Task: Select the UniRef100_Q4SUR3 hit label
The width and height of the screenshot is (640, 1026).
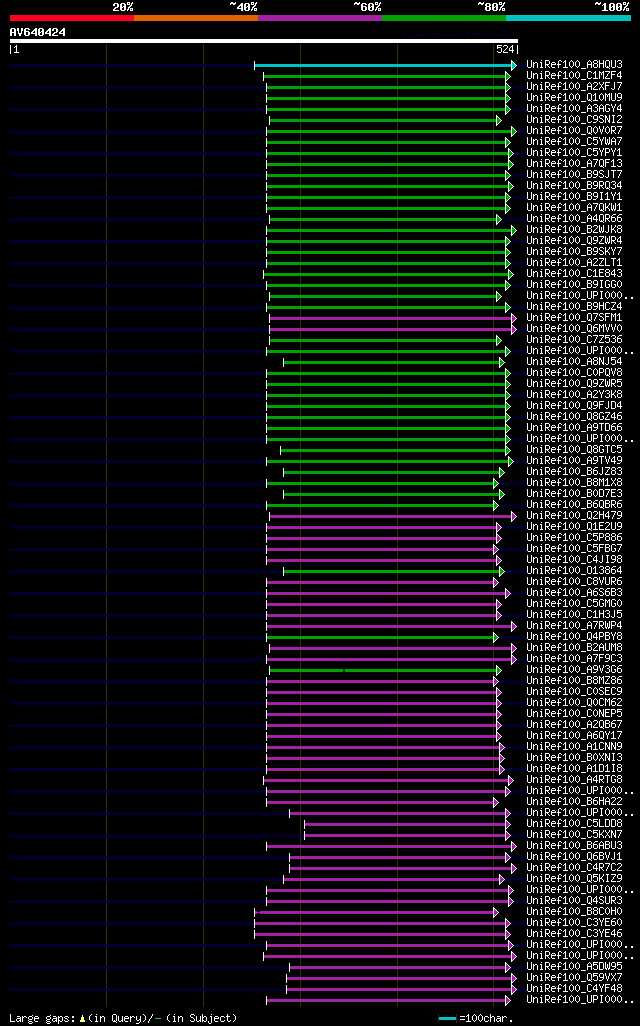Action: click(575, 900)
